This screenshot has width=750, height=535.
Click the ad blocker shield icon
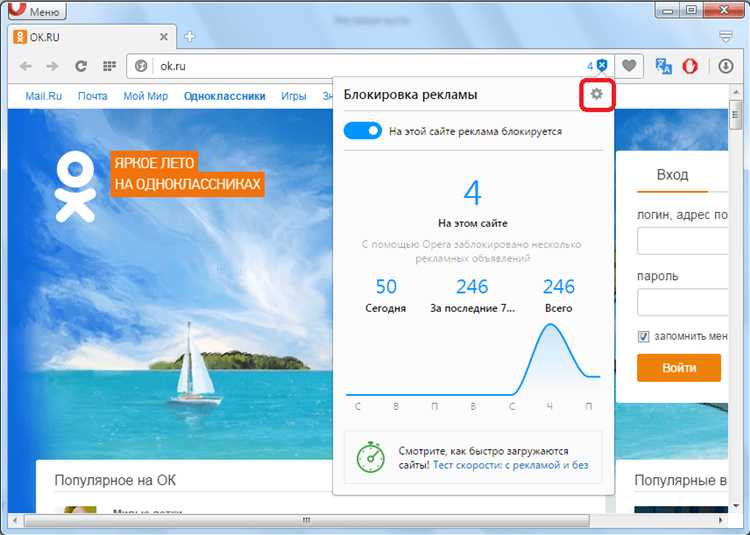(x=602, y=66)
